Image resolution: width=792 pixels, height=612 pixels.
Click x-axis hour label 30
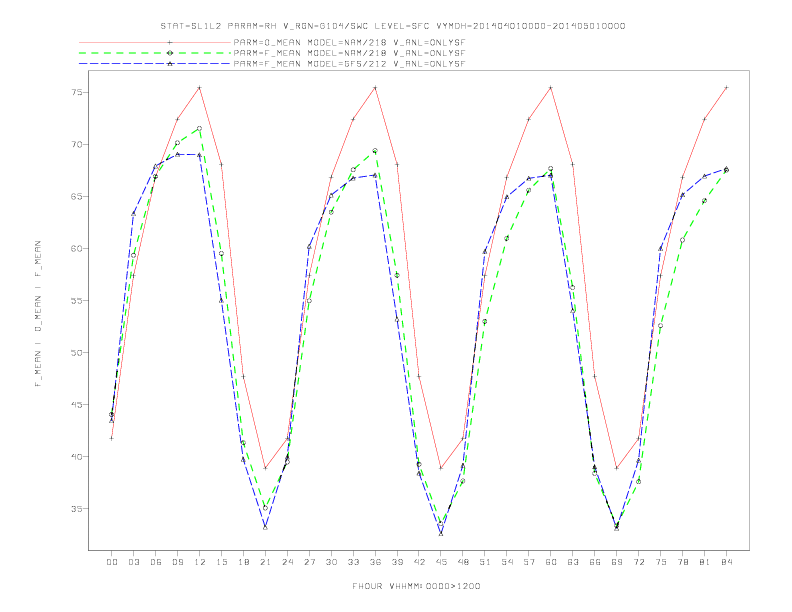331,562
